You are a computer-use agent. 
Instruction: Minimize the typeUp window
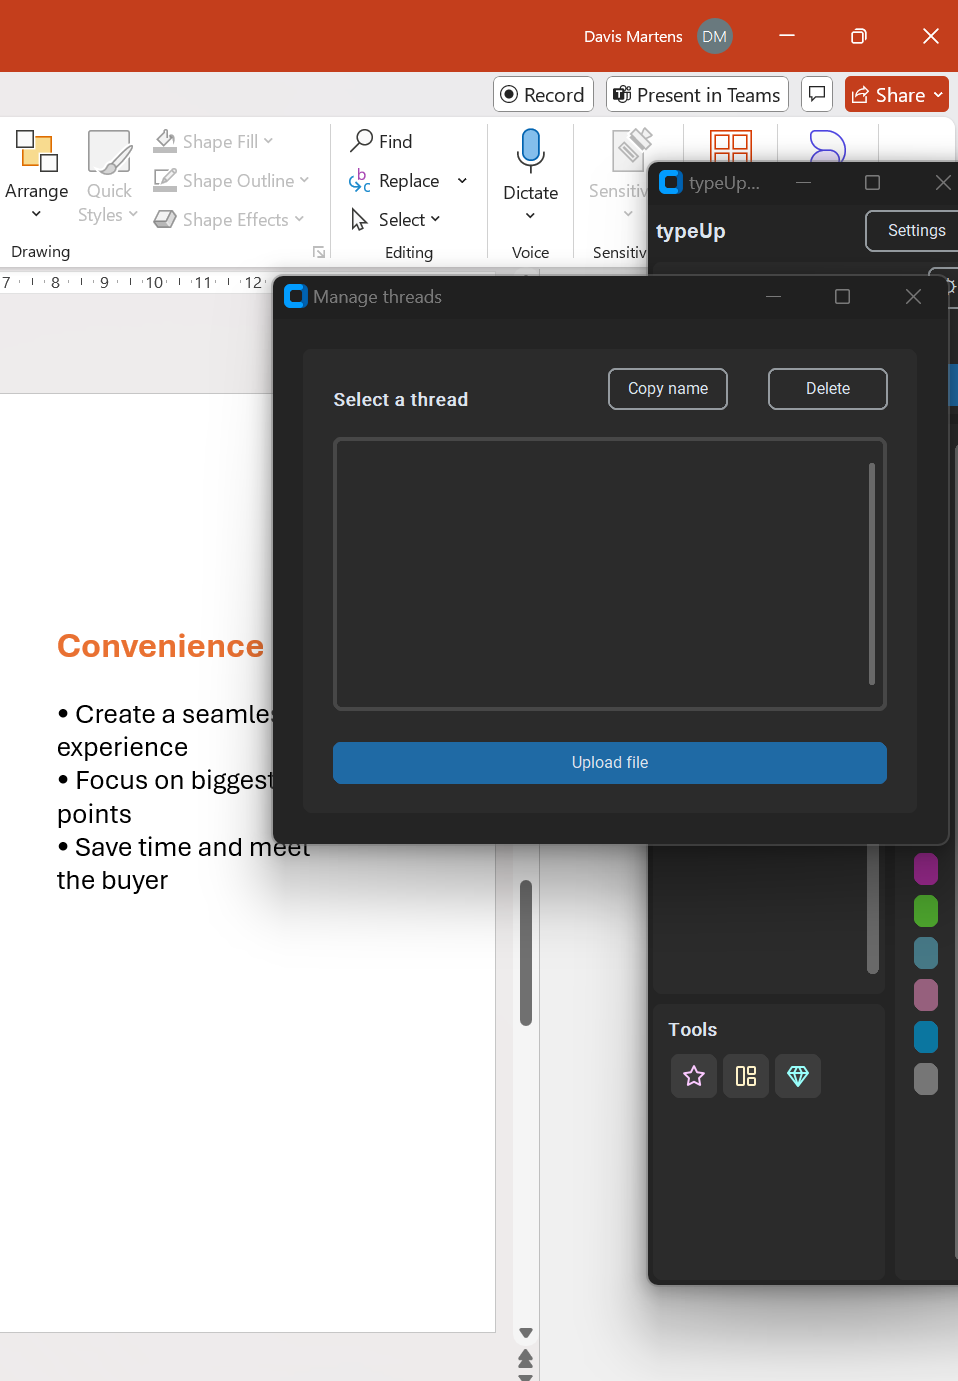coord(803,182)
